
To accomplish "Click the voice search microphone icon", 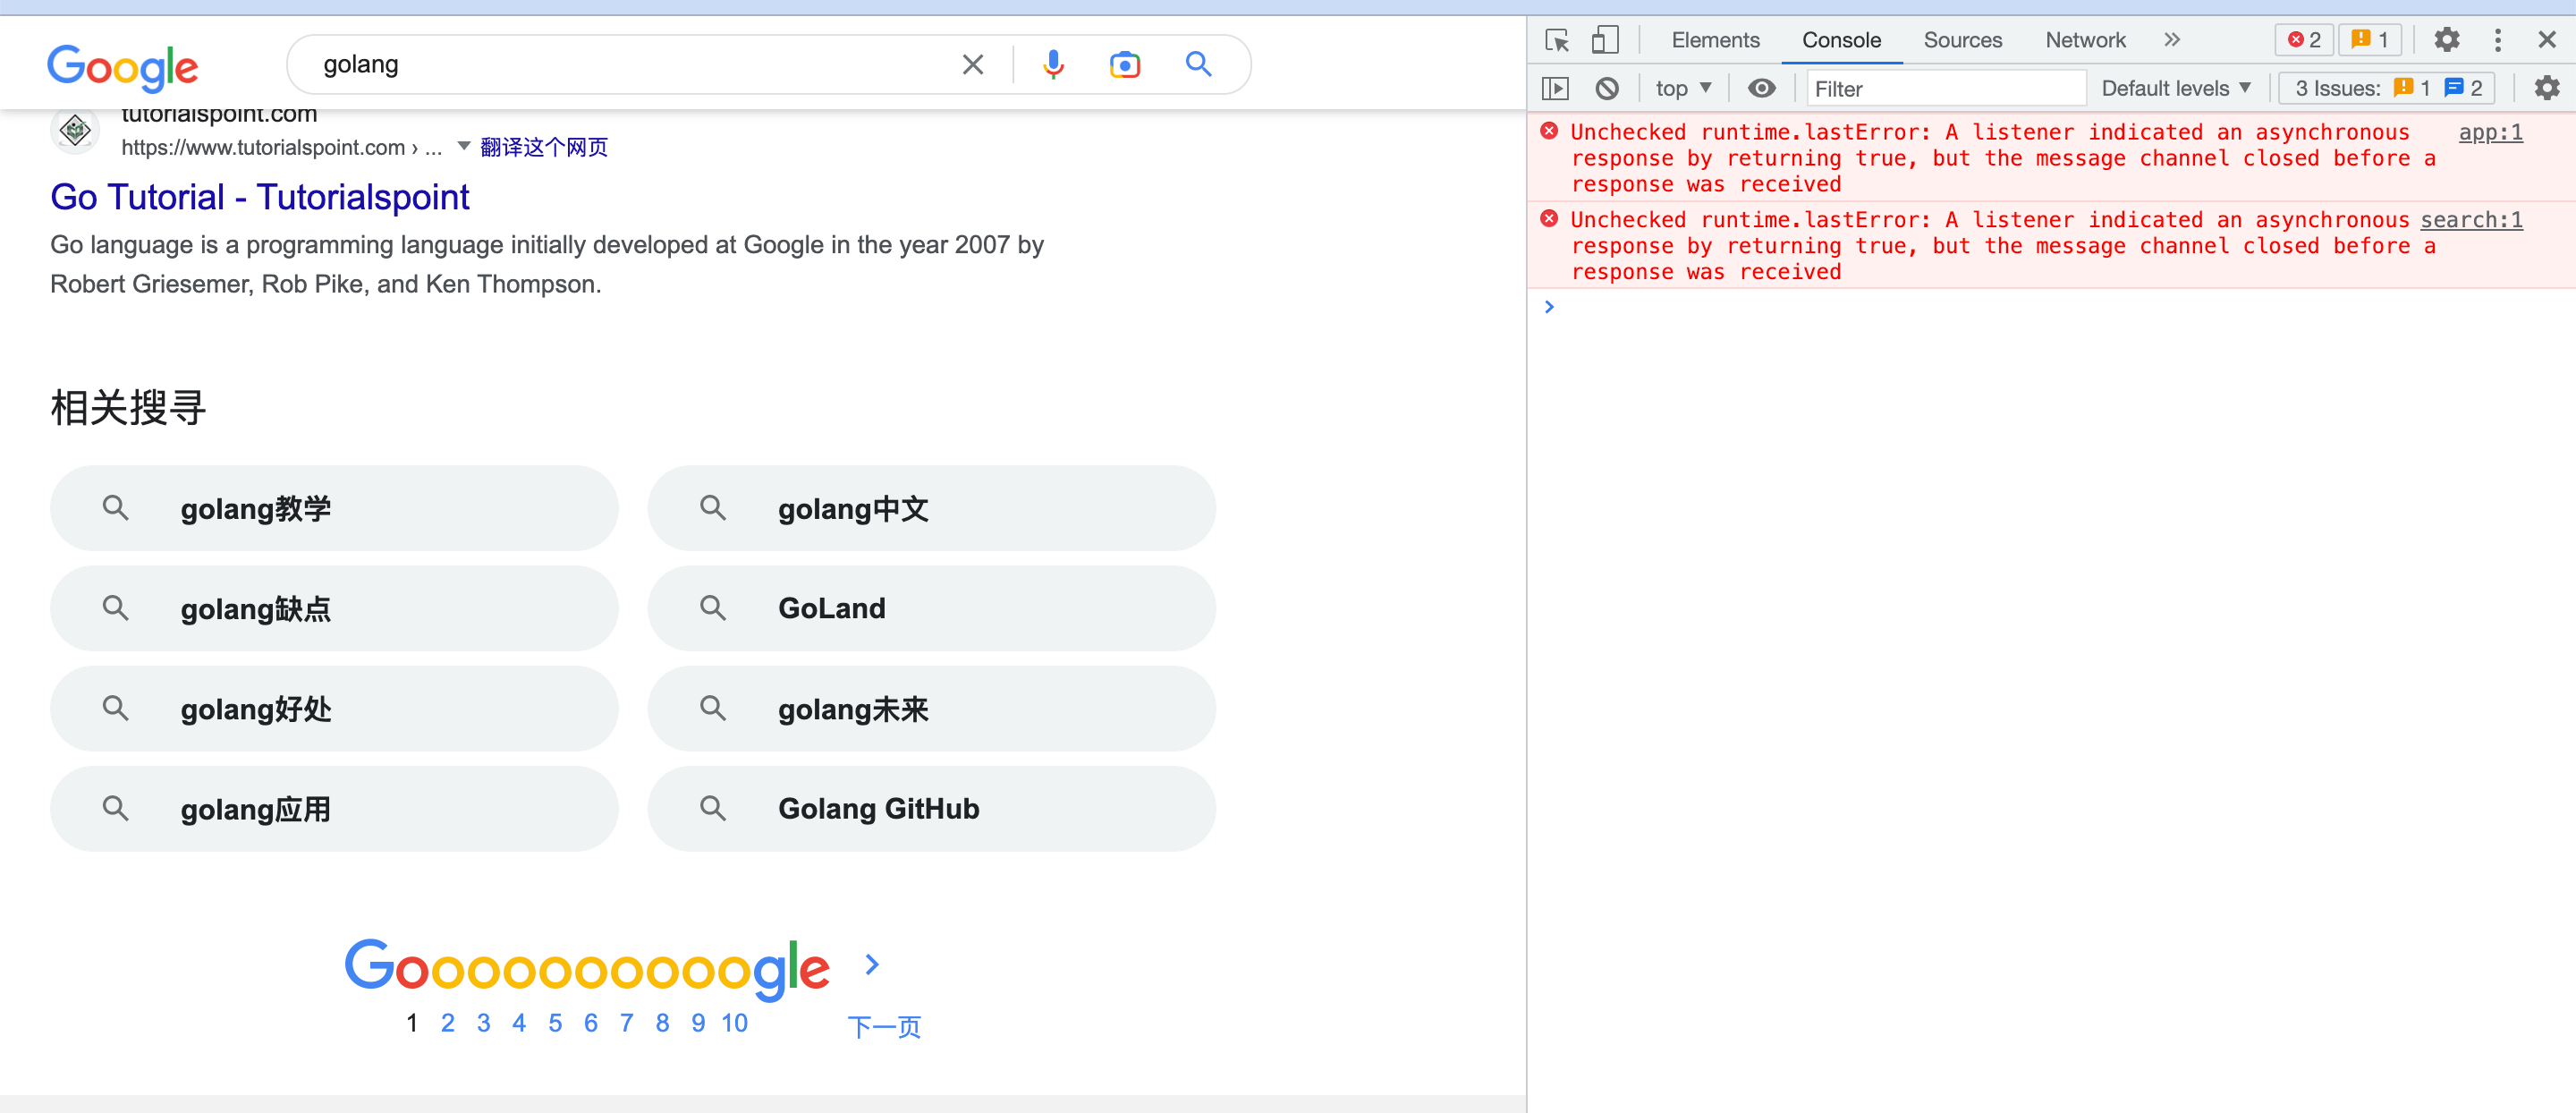I will [x=1053, y=63].
